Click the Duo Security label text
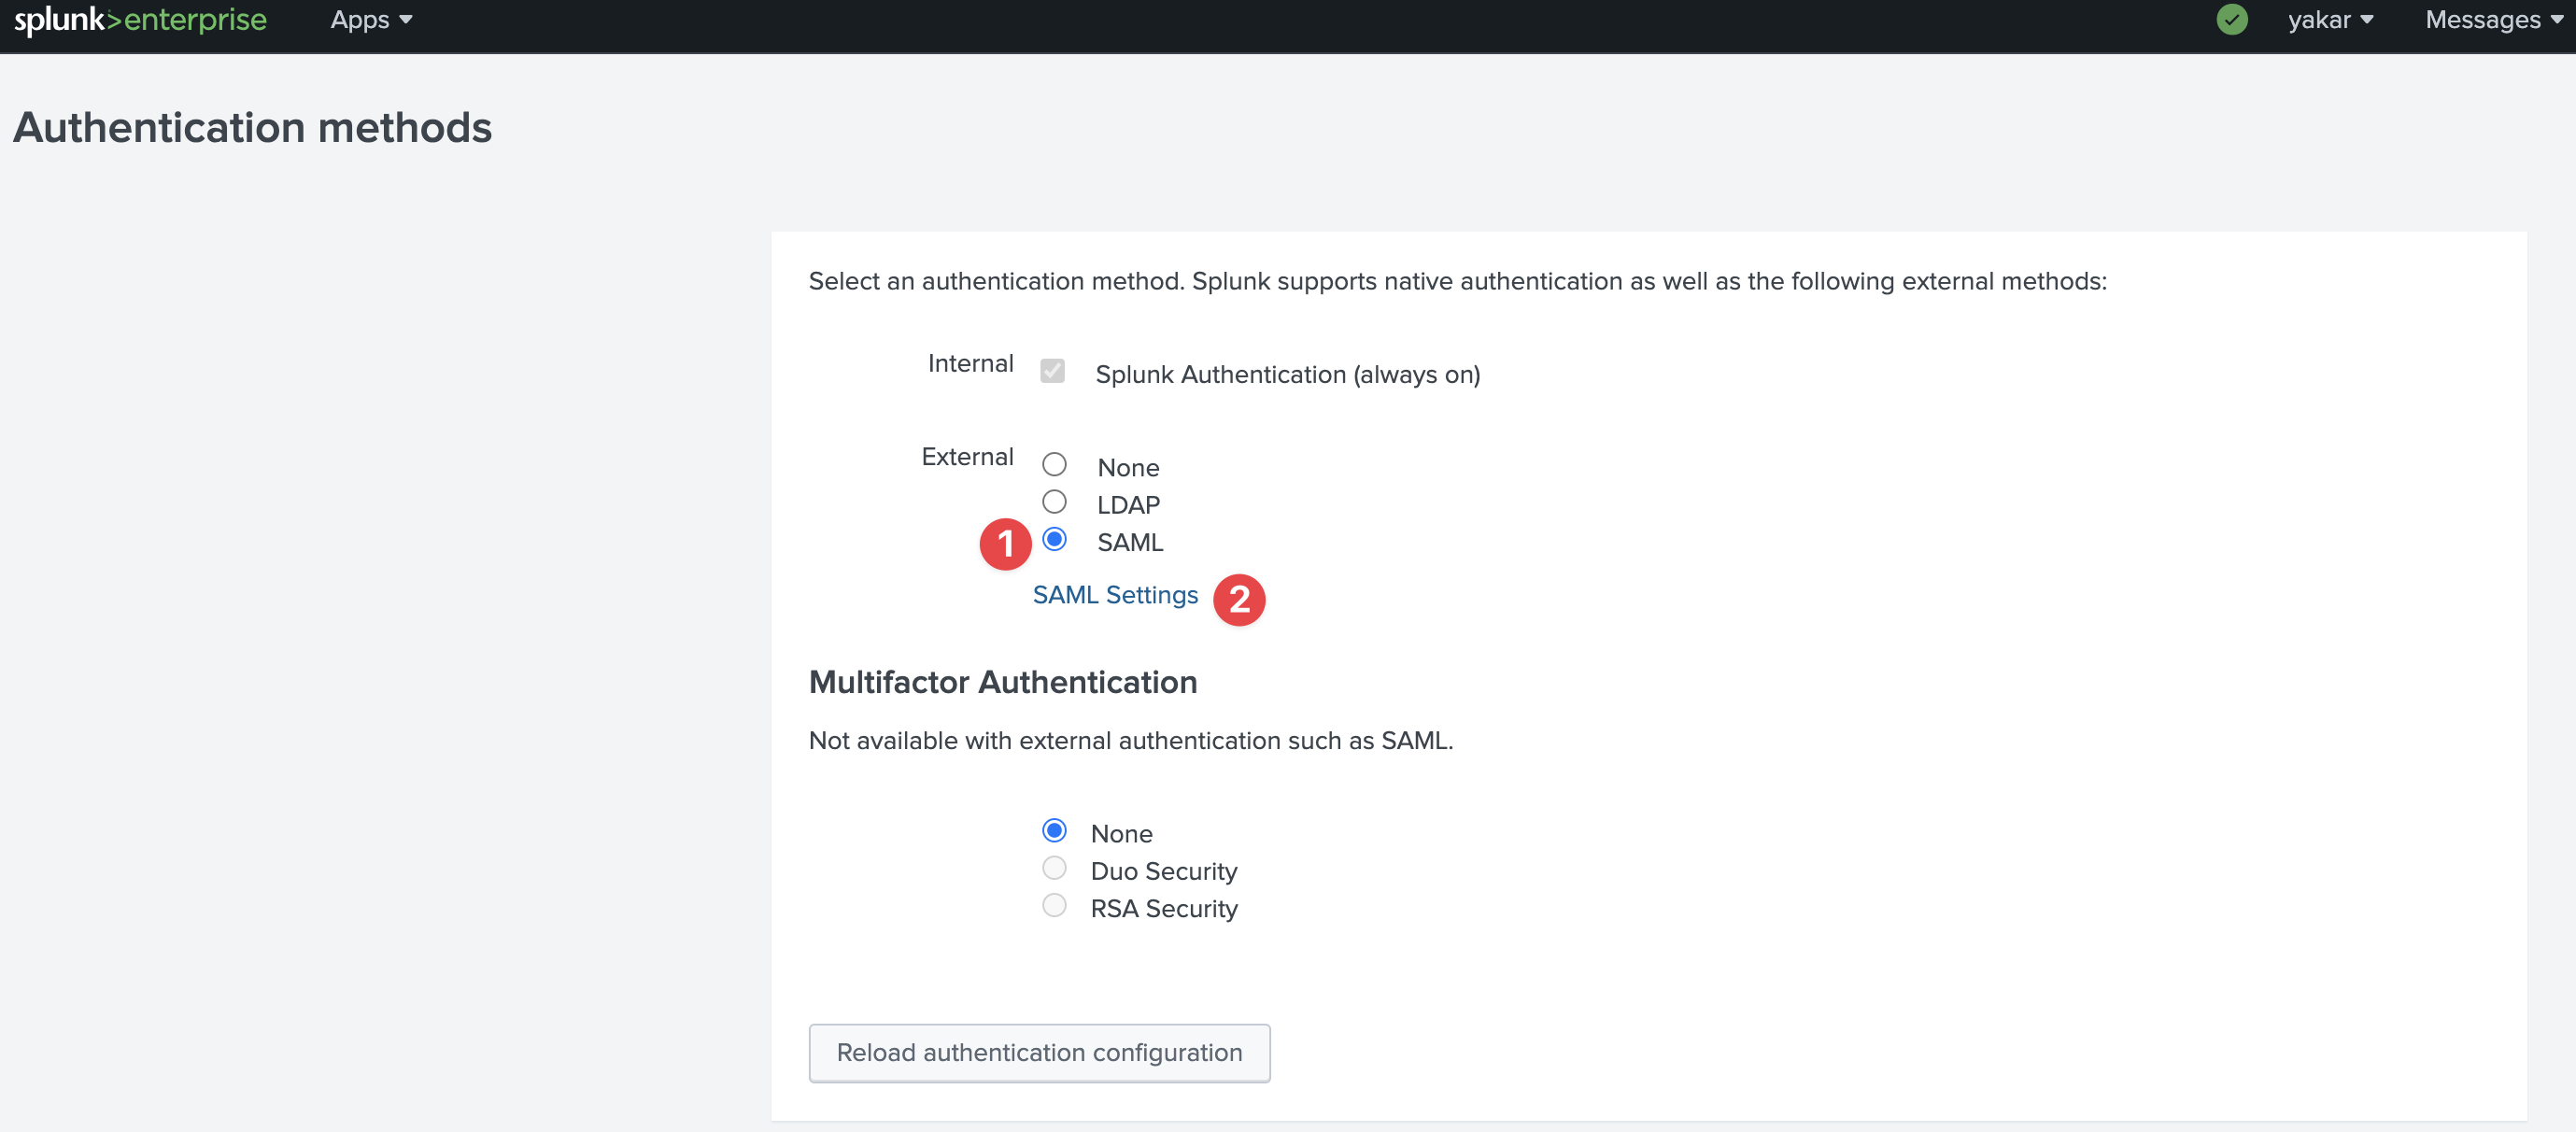 click(x=1163, y=871)
